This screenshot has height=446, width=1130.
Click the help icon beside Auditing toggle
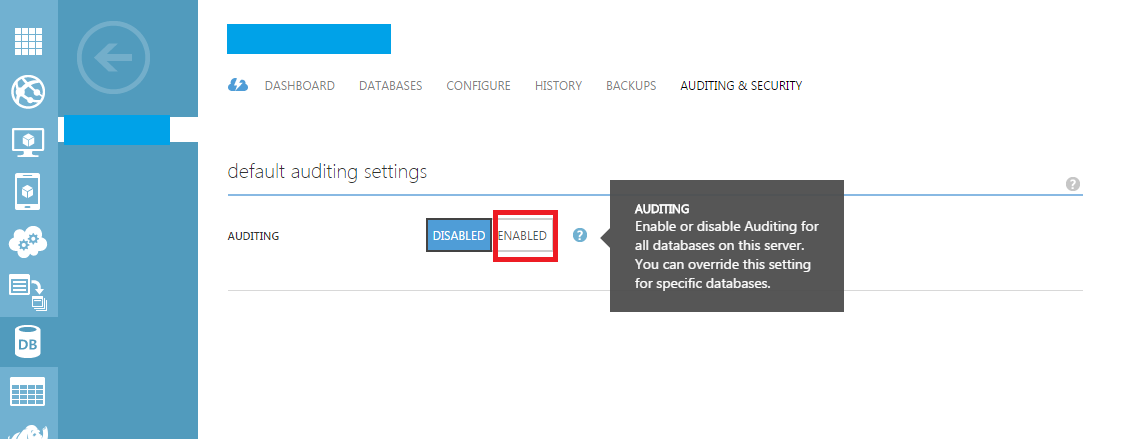coord(580,235)
